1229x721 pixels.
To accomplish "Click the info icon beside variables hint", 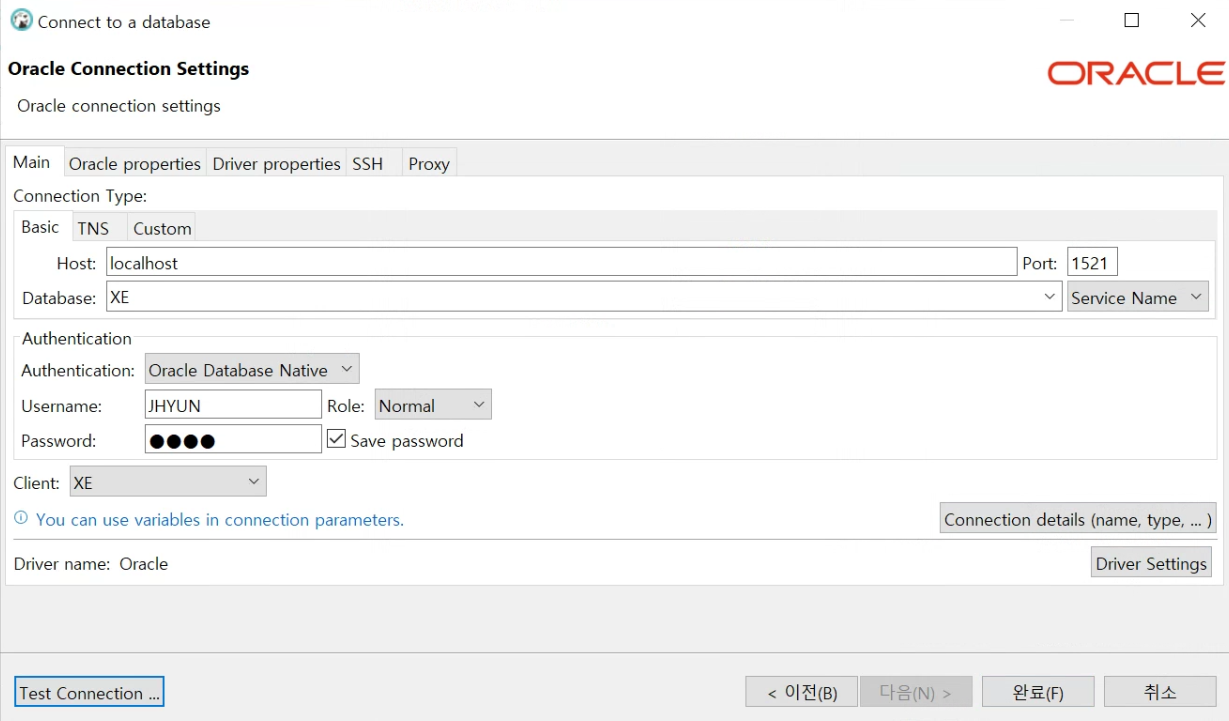I will pyautogui.click(x=21, y=519).
